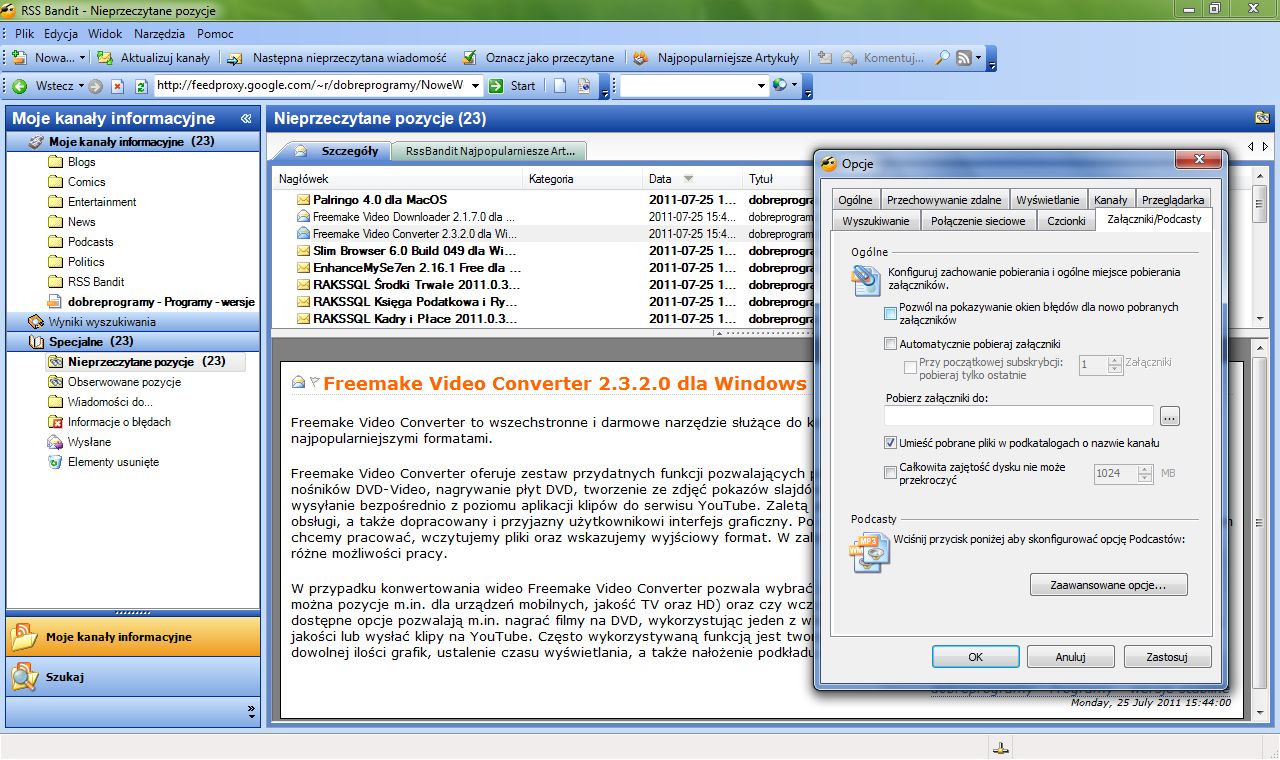
Task: Open article title 'Freemake Video Converter 2.3.2.0 dla Windows'
Action: [565, 384]
